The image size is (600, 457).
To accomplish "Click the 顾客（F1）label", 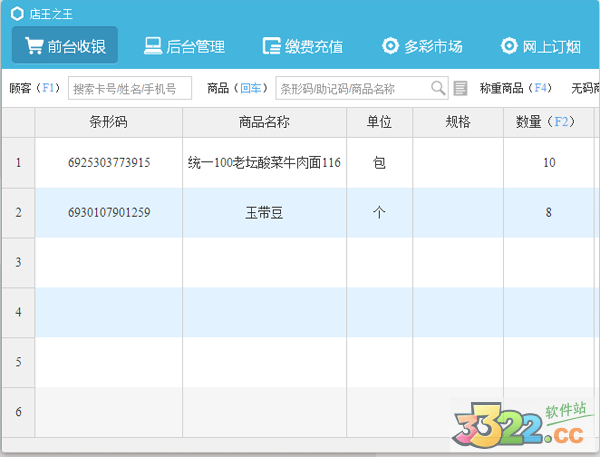I will (35, 88).
